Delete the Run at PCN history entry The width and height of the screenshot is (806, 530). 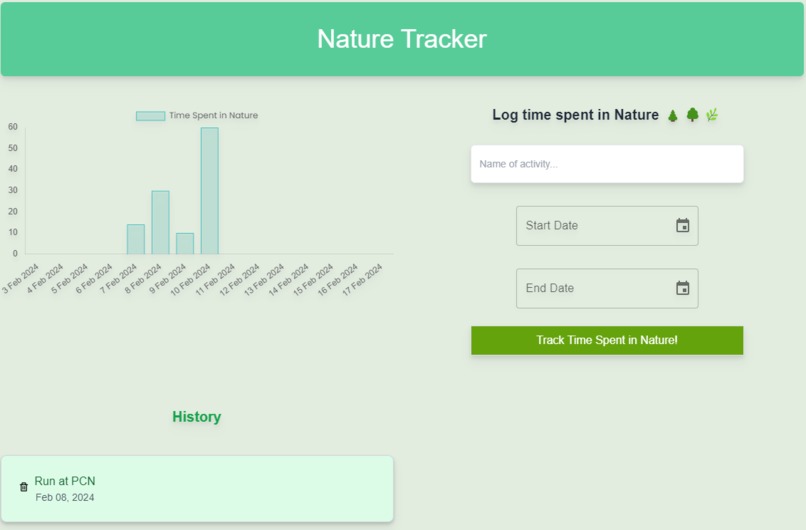24,487
